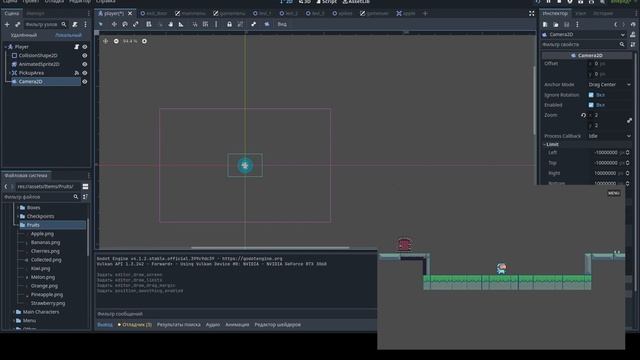
Task: Open the Вид viewport menu
Action: click(282, 24)
